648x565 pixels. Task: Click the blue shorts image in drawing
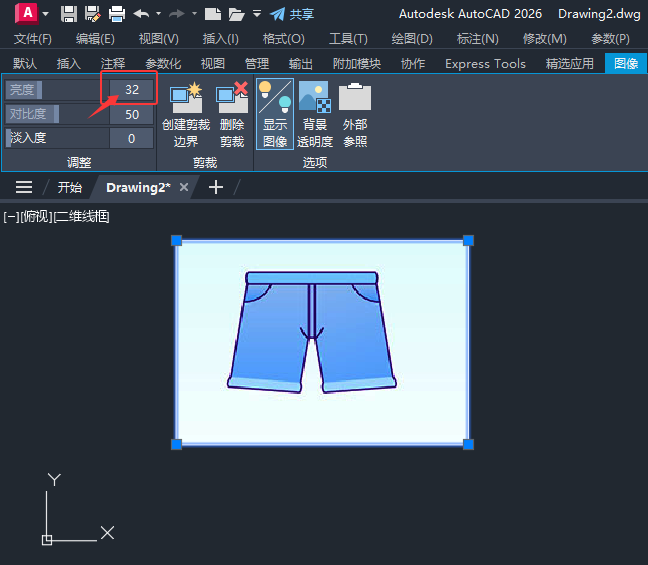(x=312, y=332)
